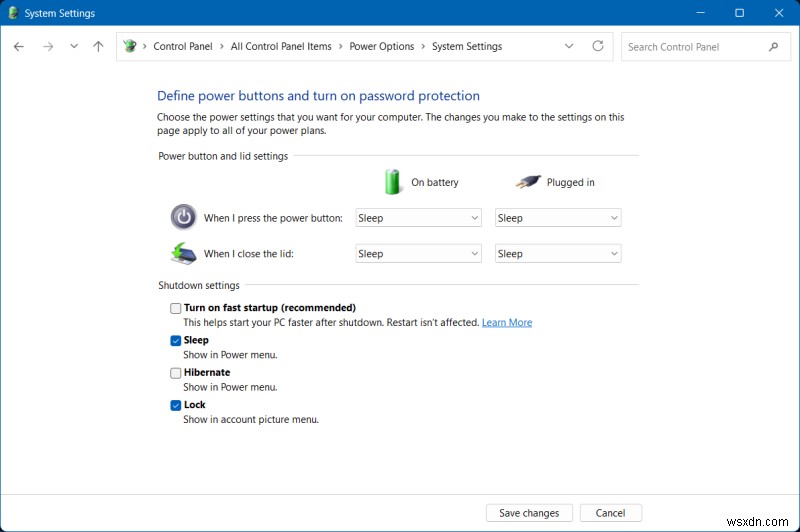
Task: Click the laptop lid icon
Action: pos(184,254)
